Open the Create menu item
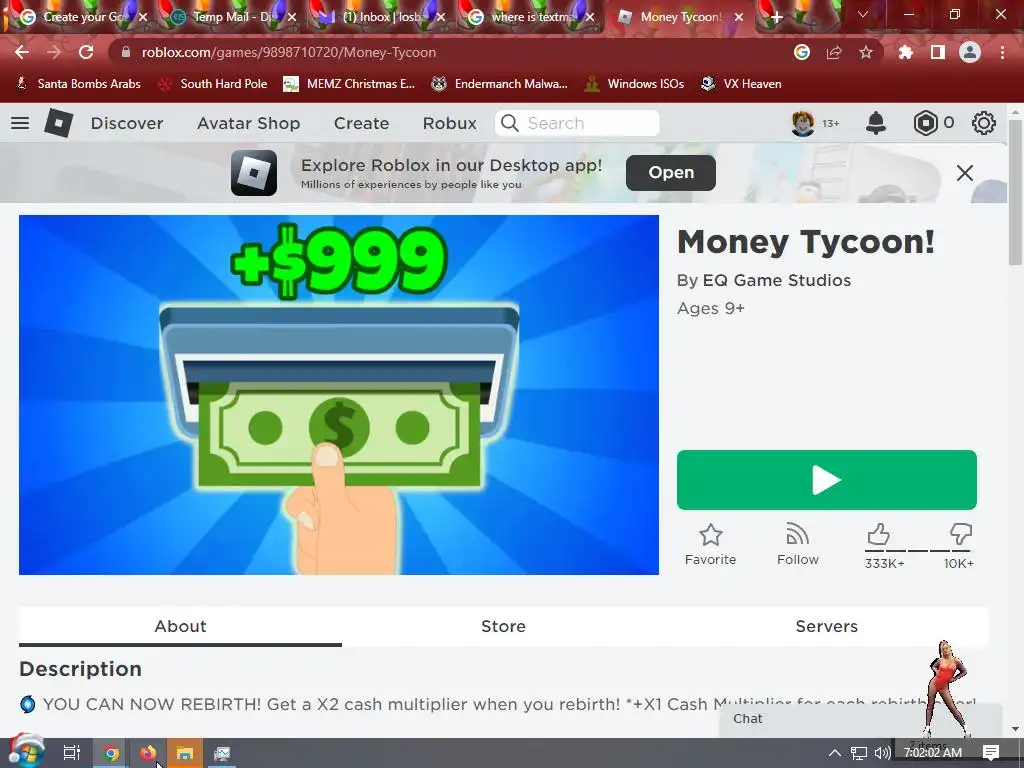 (361, 123)
